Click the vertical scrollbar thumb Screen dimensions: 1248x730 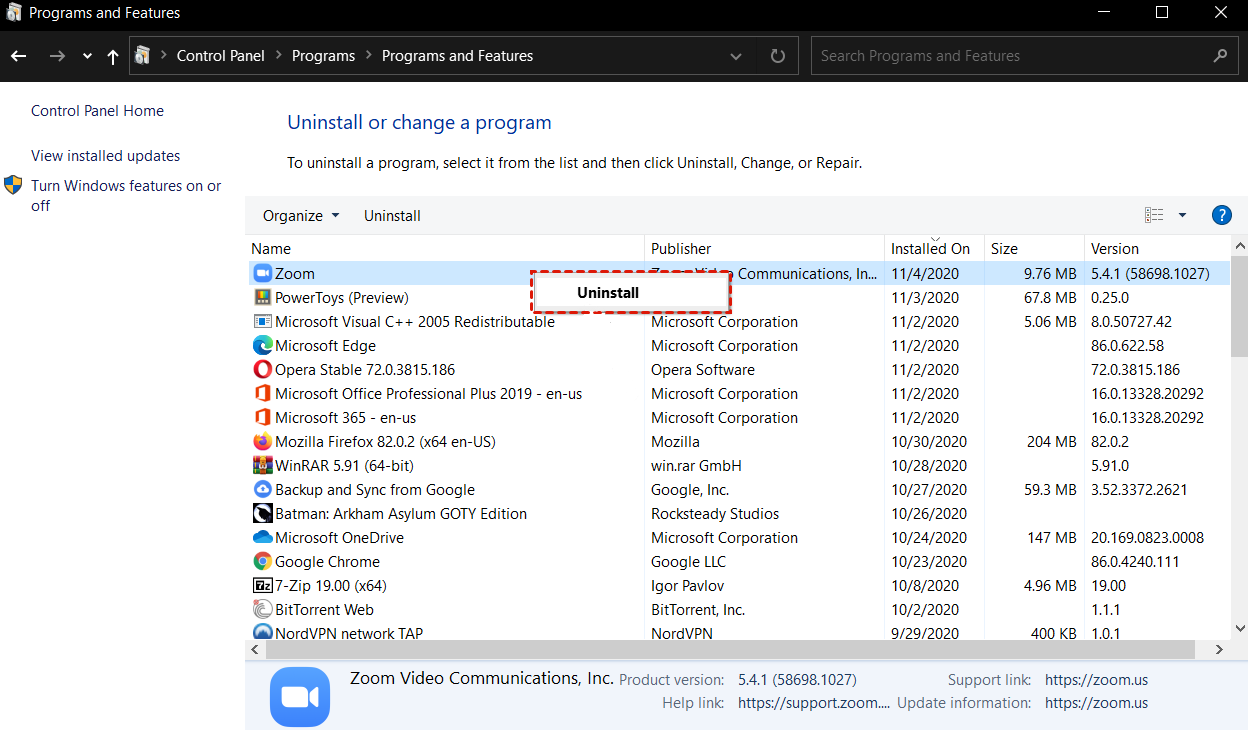1239,308
